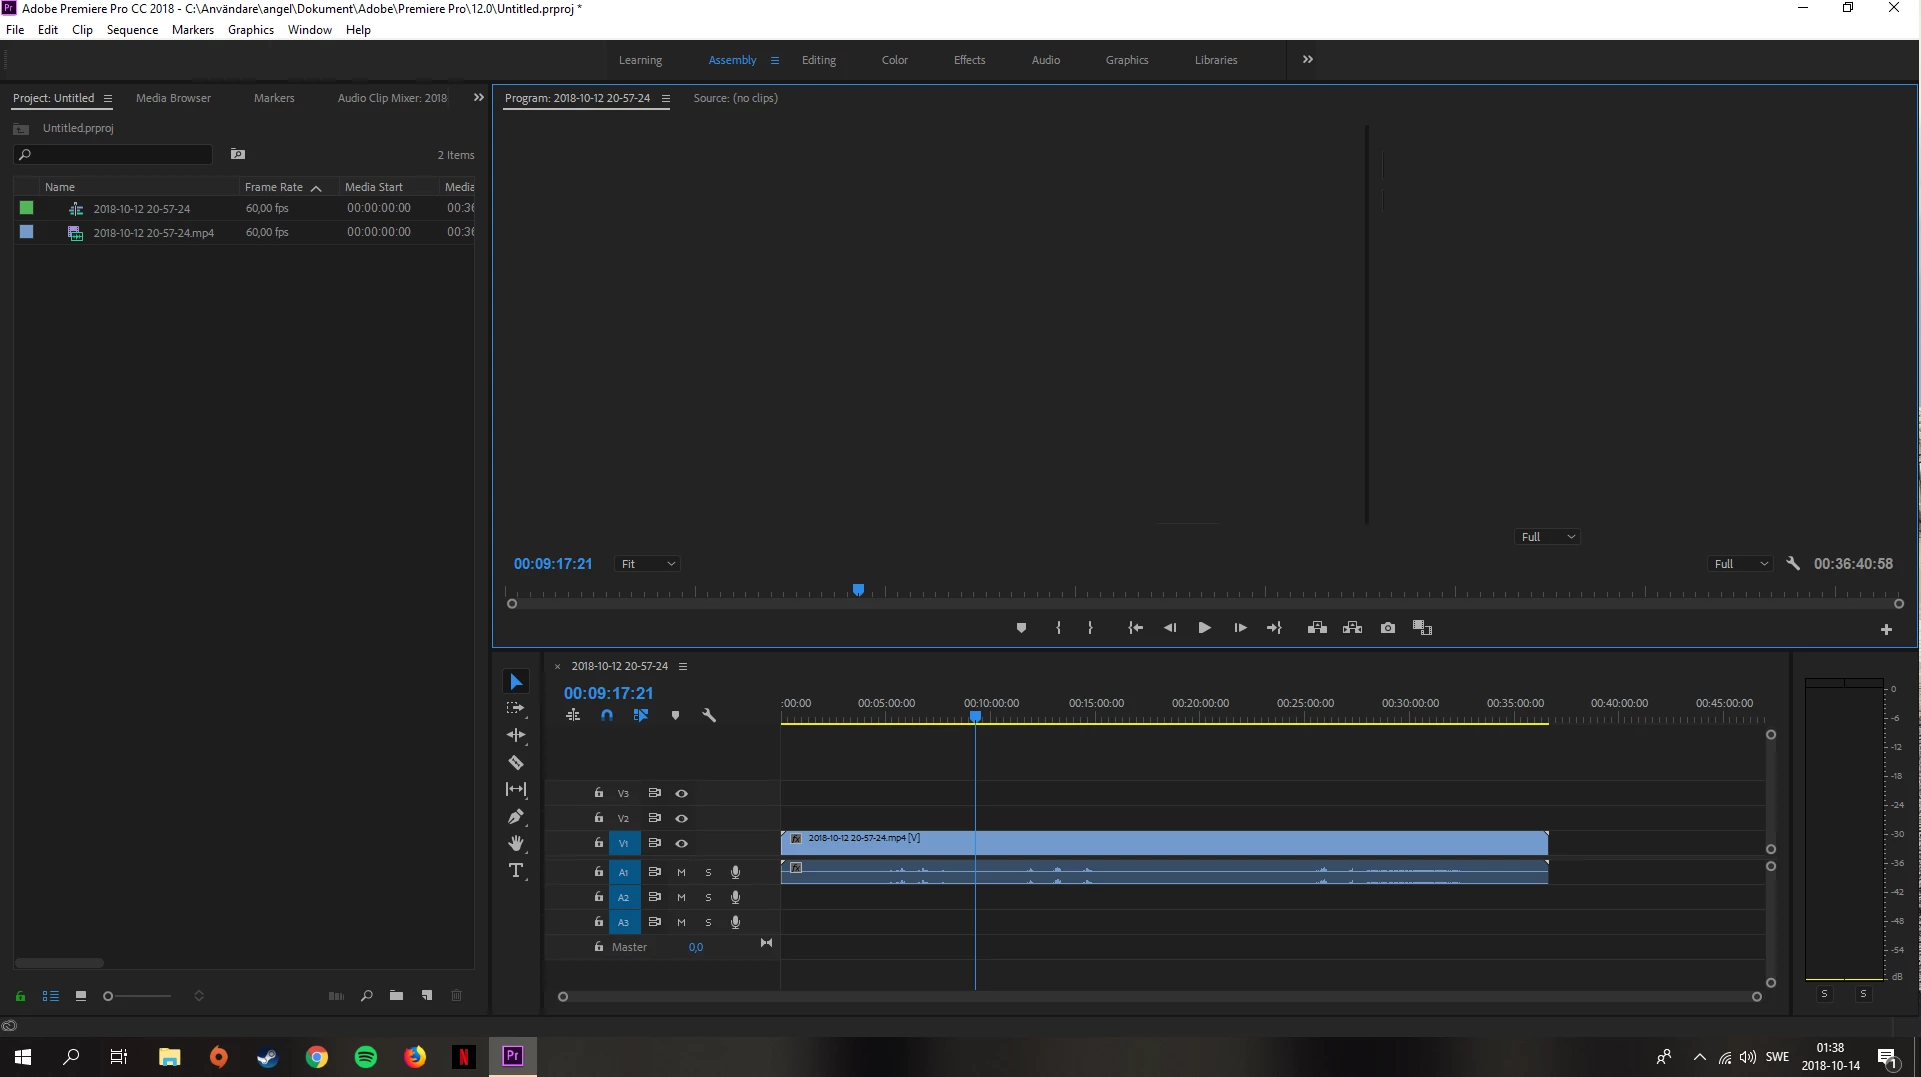The image size is (1921, 1077).
Task: Click the Export Frame camera icon
Action: 1388,628
